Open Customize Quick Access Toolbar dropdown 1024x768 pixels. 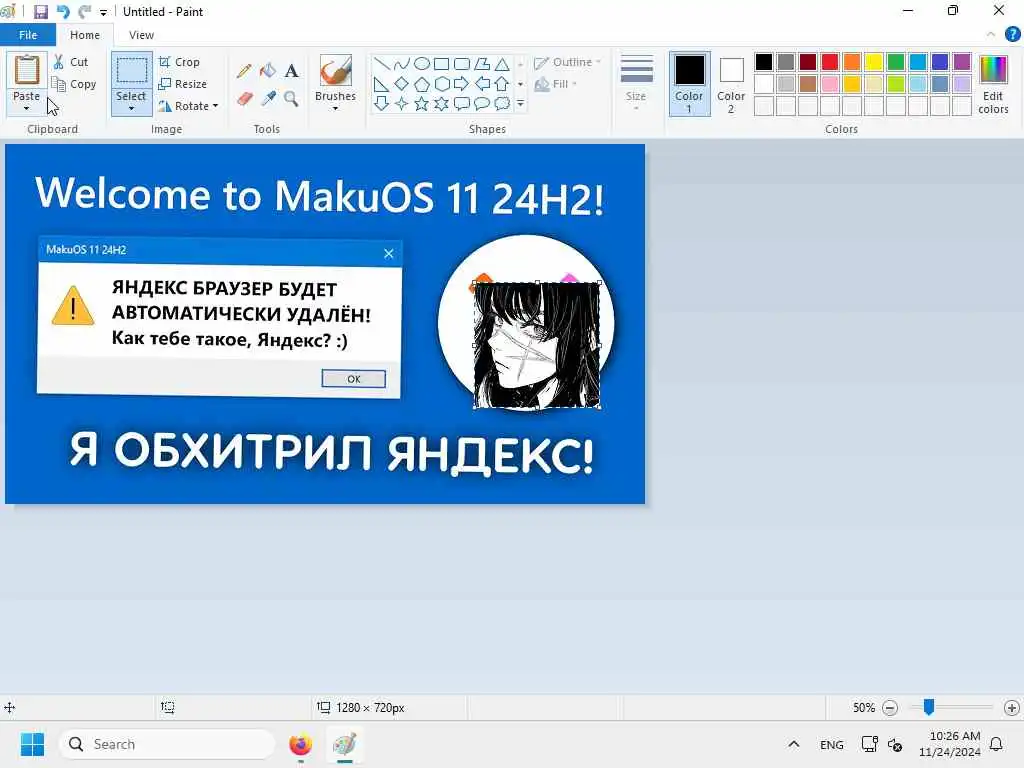click(103, 12)
